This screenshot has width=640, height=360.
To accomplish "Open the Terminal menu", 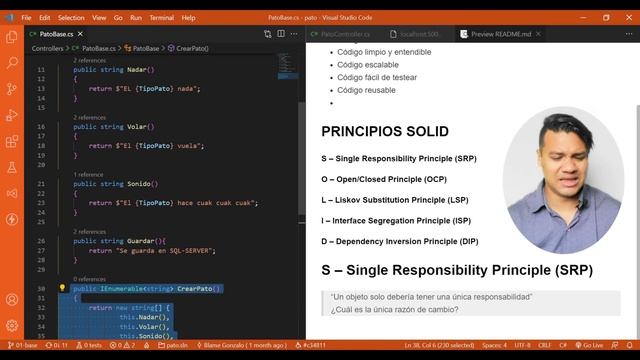I will click(162, 18).
